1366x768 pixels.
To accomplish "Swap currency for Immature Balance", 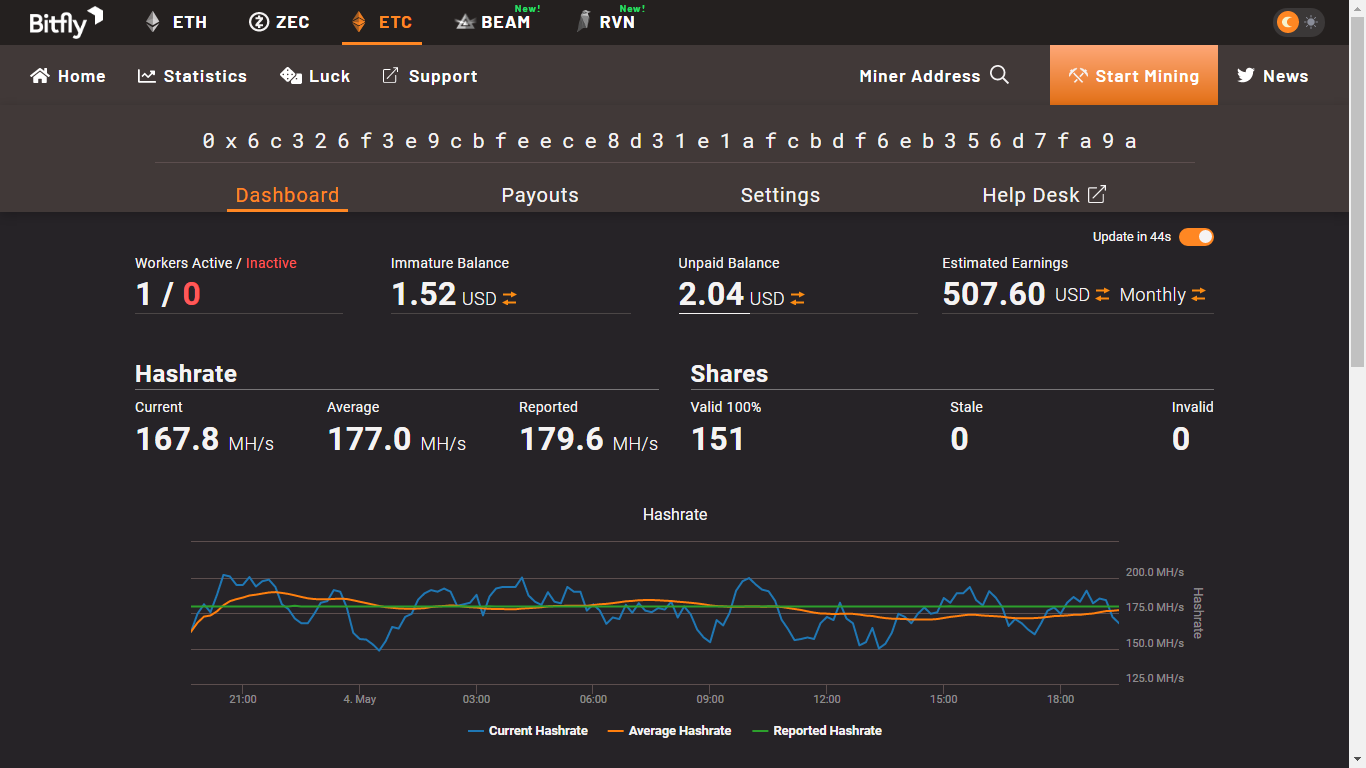I will click(510, 298).
